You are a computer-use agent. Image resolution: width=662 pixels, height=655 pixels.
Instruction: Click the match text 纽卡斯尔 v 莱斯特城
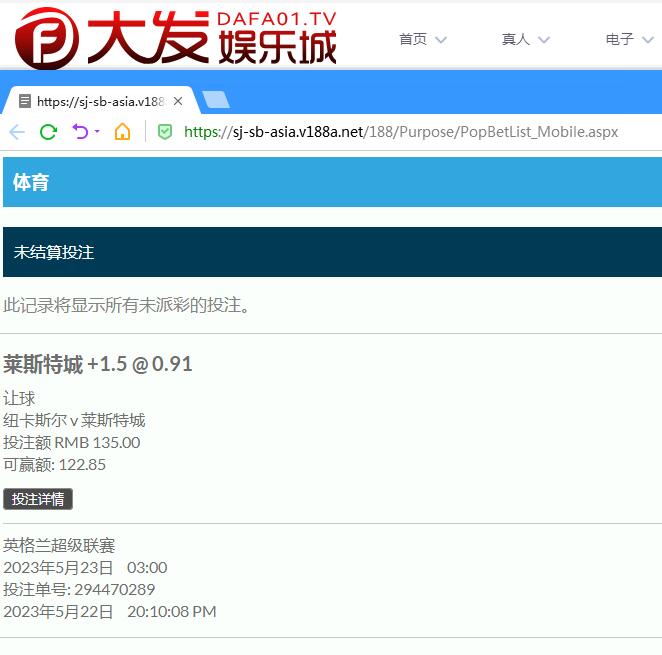point(74,420)
